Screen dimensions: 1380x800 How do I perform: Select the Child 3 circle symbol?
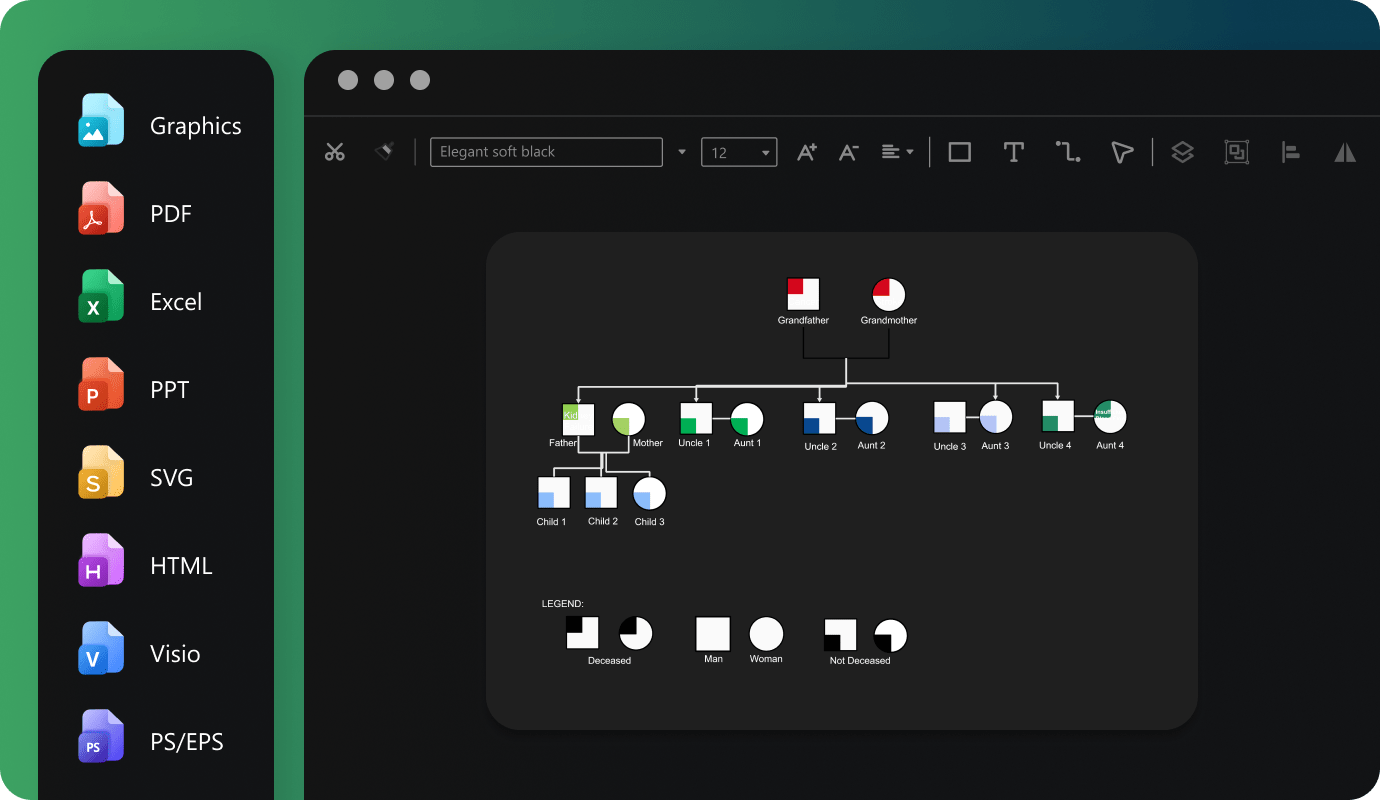click(x=649, y=494)
